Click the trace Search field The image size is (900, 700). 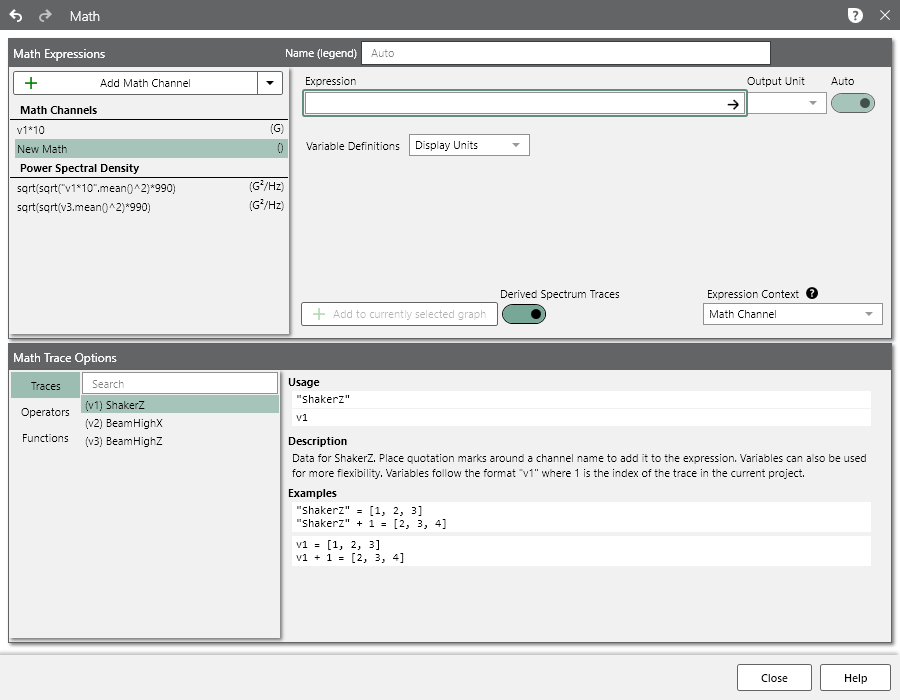click(x=180, y=384)
